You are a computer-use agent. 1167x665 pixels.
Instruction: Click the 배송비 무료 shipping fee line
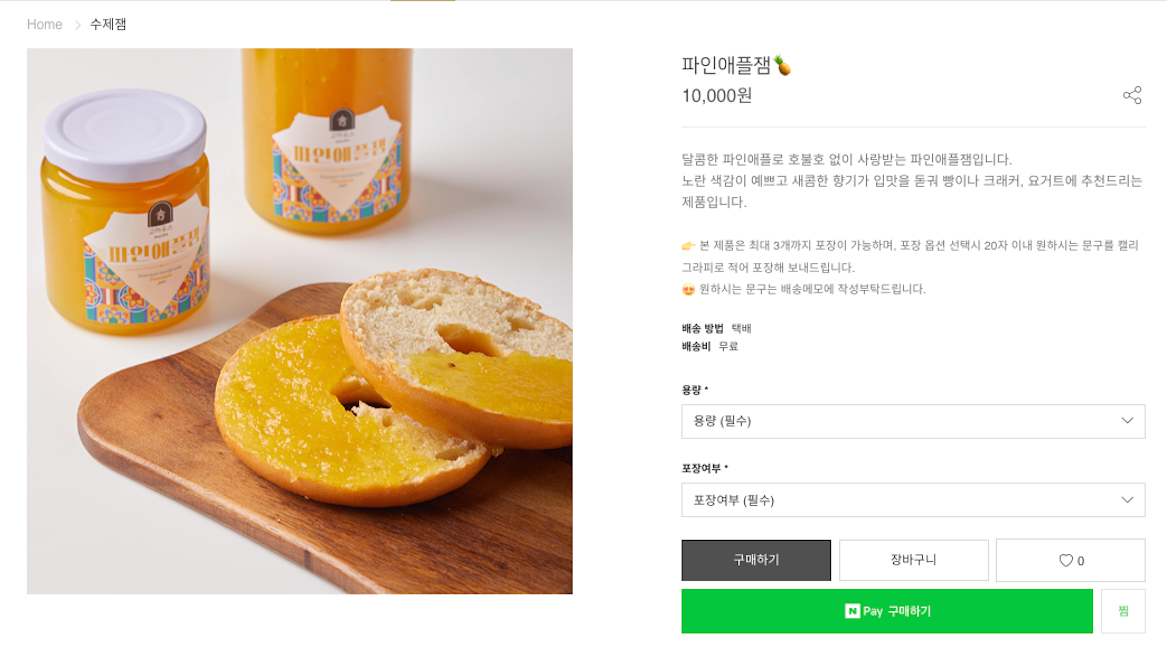click(x=710, y=346)
